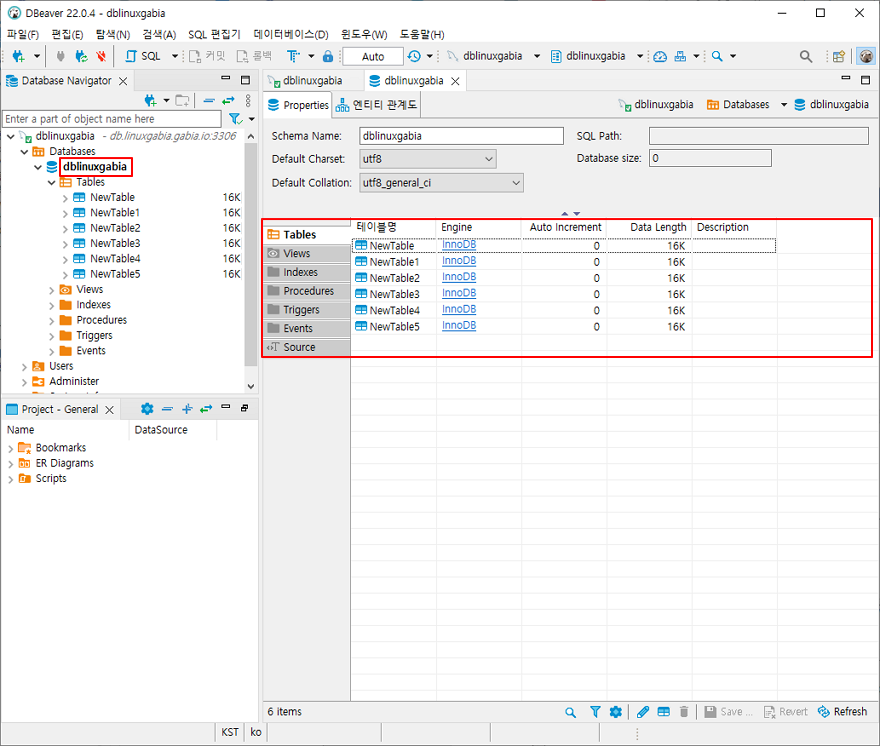Open Default Charset utf8 dropdown
The width and height of the screenshot is (880, 746).
pos(489,159)
